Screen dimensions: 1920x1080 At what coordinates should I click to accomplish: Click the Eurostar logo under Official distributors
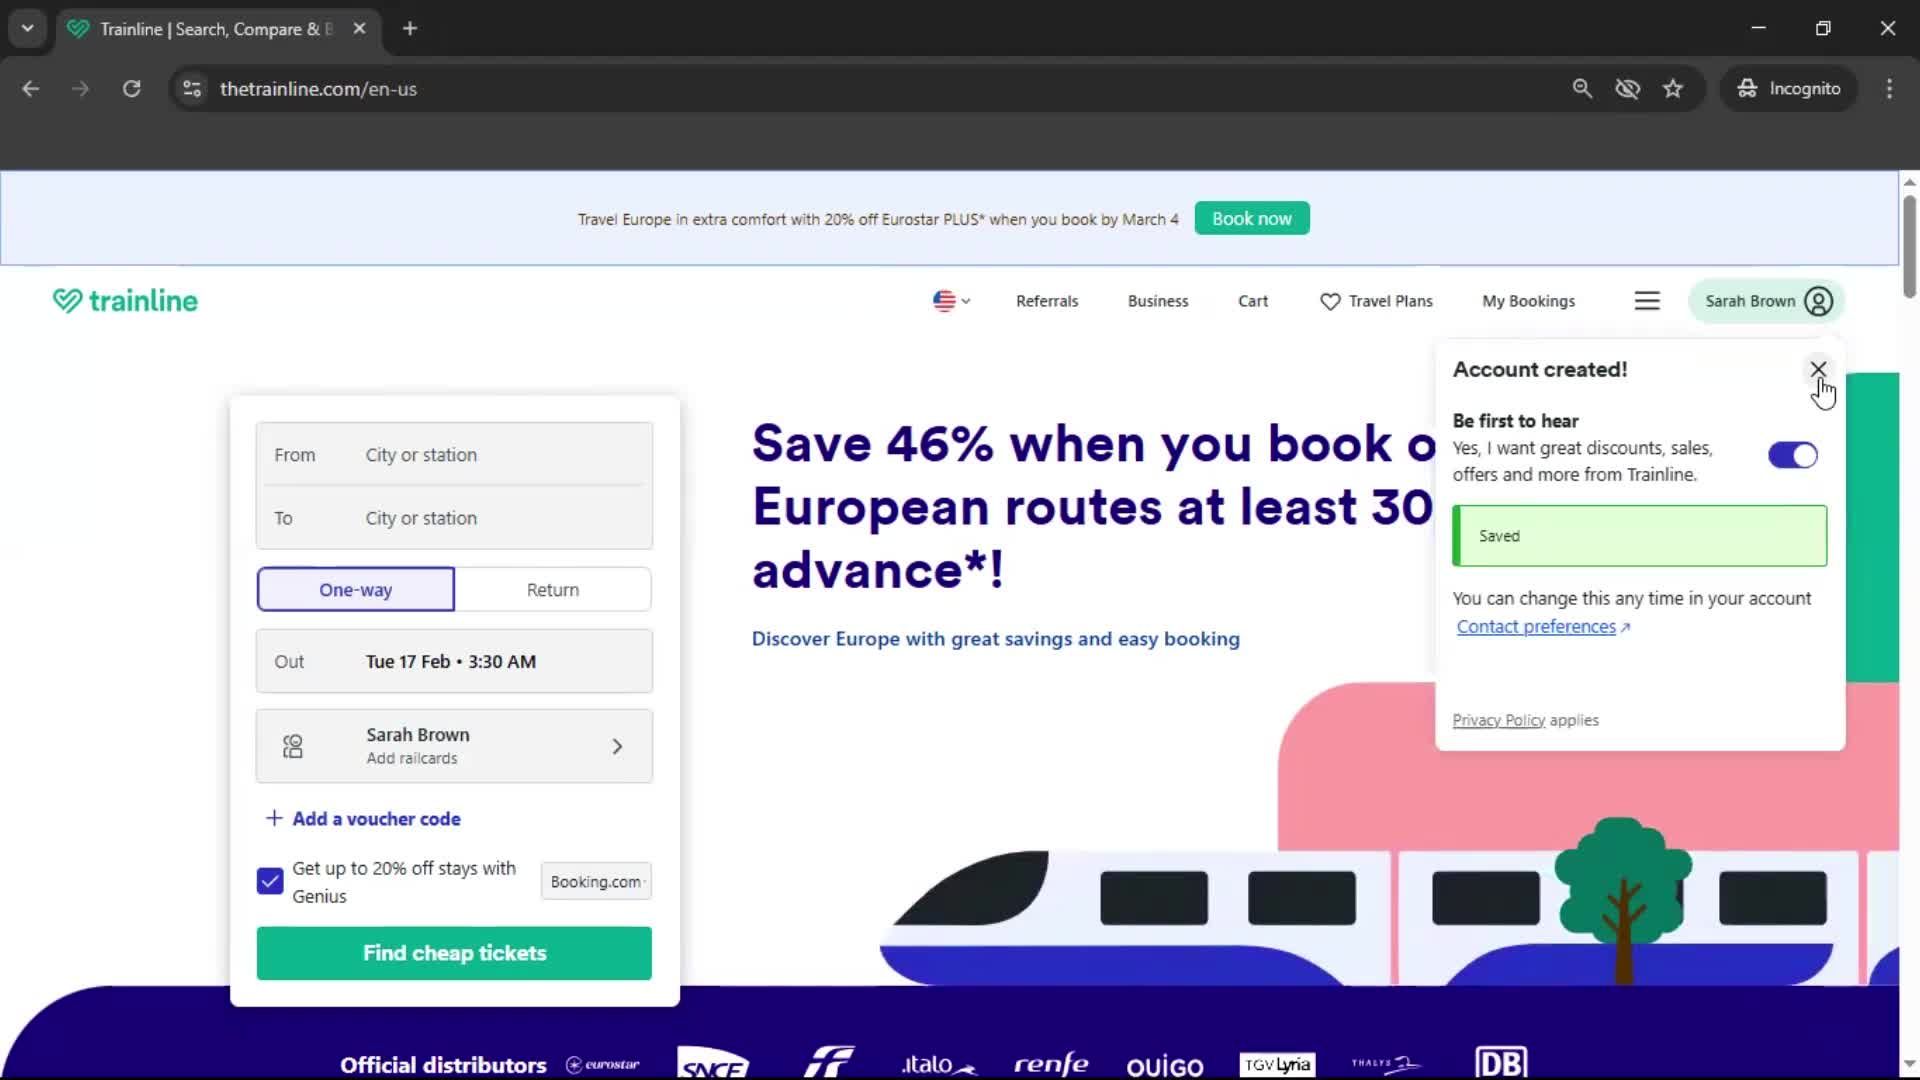[602, 1065]
